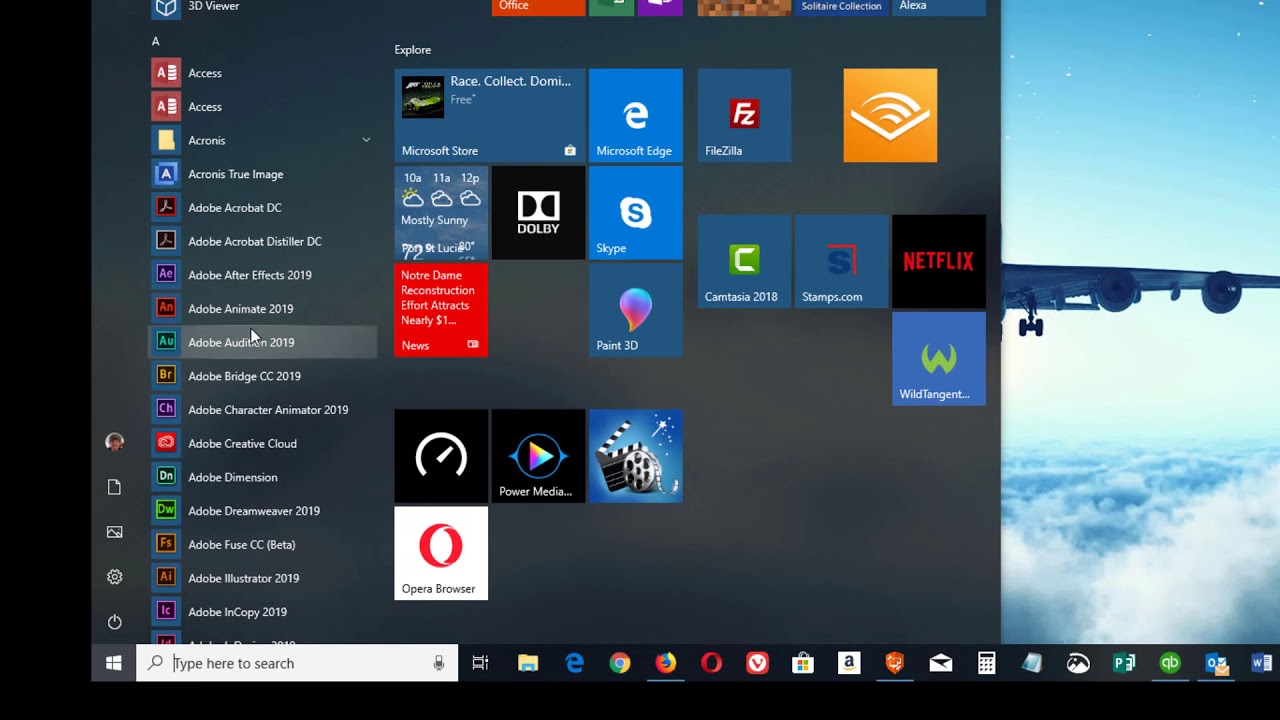Click the Windows Start button
Viewport: 1280px width, 720px height.
click(113, 663)
